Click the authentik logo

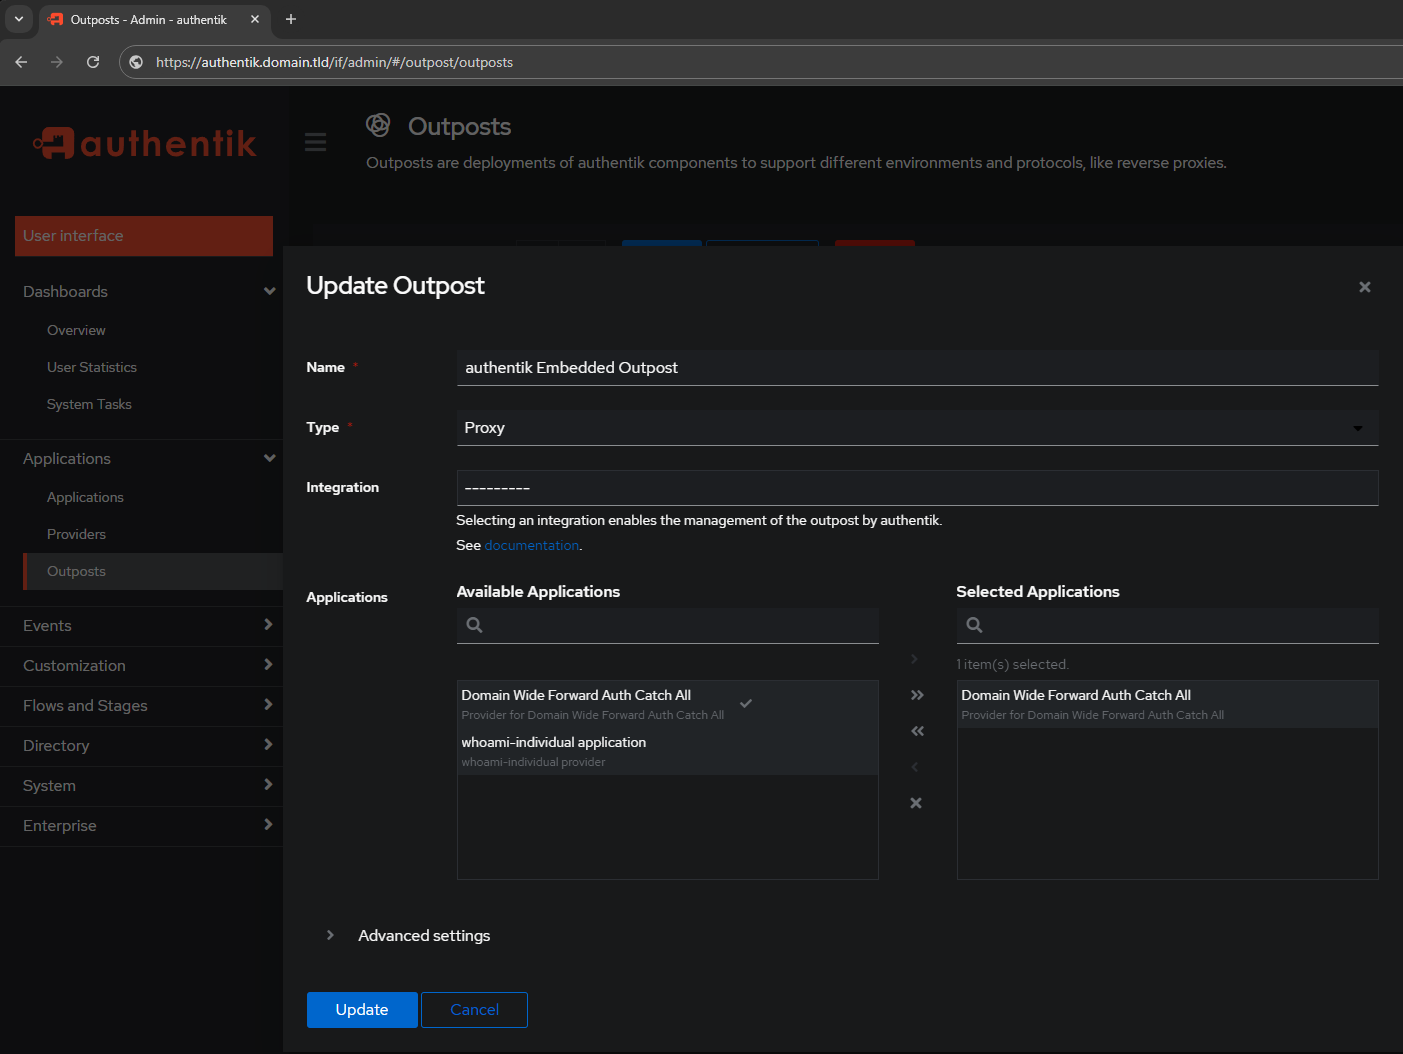(144, 144)
